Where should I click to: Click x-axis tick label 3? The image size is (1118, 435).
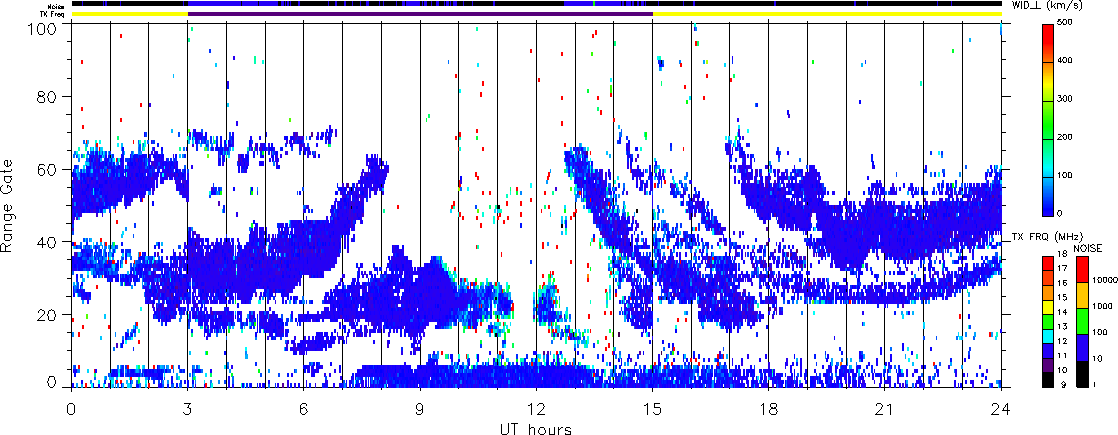point(188,408)
